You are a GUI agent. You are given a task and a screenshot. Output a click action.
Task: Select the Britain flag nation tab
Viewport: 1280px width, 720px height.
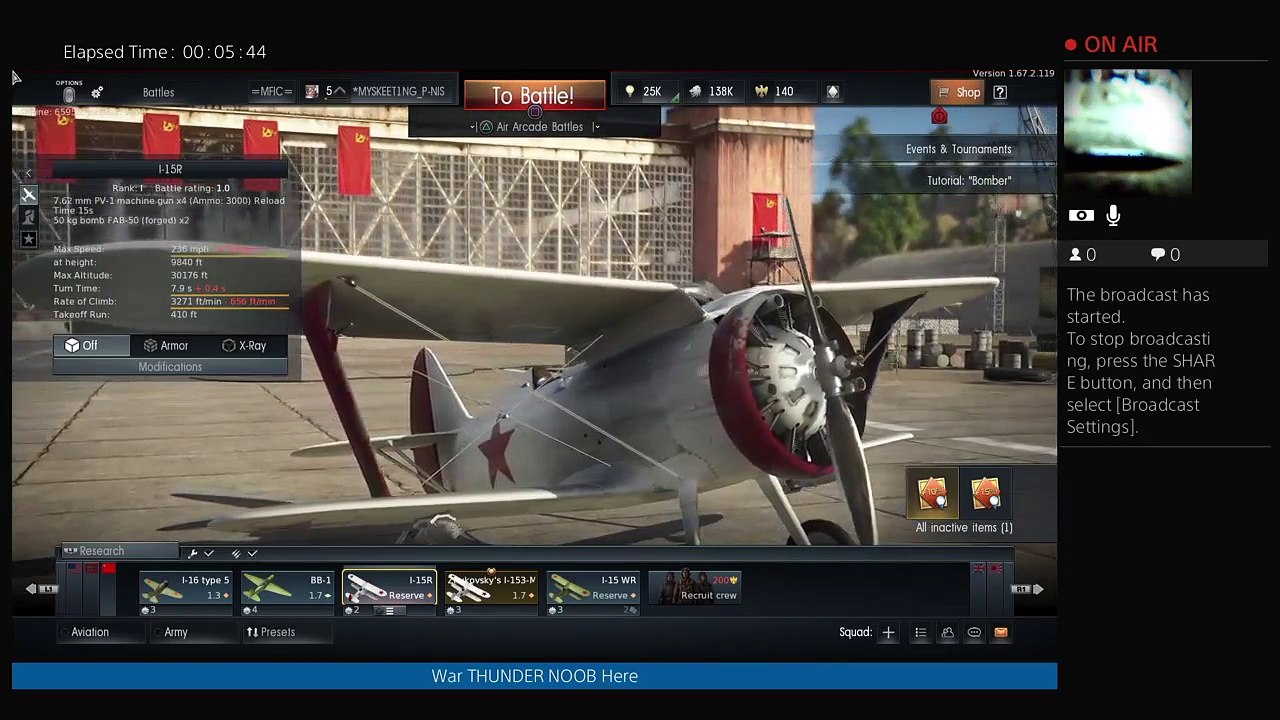(978, 569)
